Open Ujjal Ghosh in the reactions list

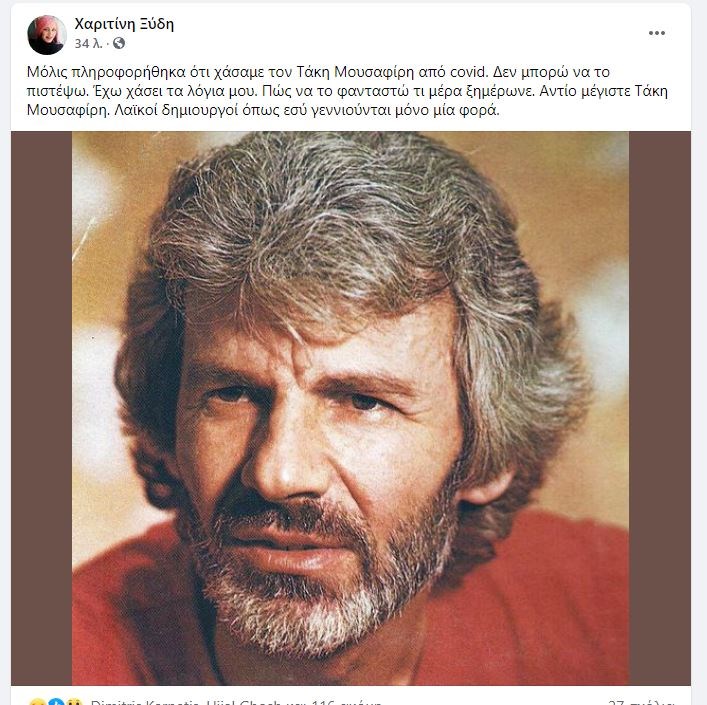pyautogui.click(x=243, y=702)
